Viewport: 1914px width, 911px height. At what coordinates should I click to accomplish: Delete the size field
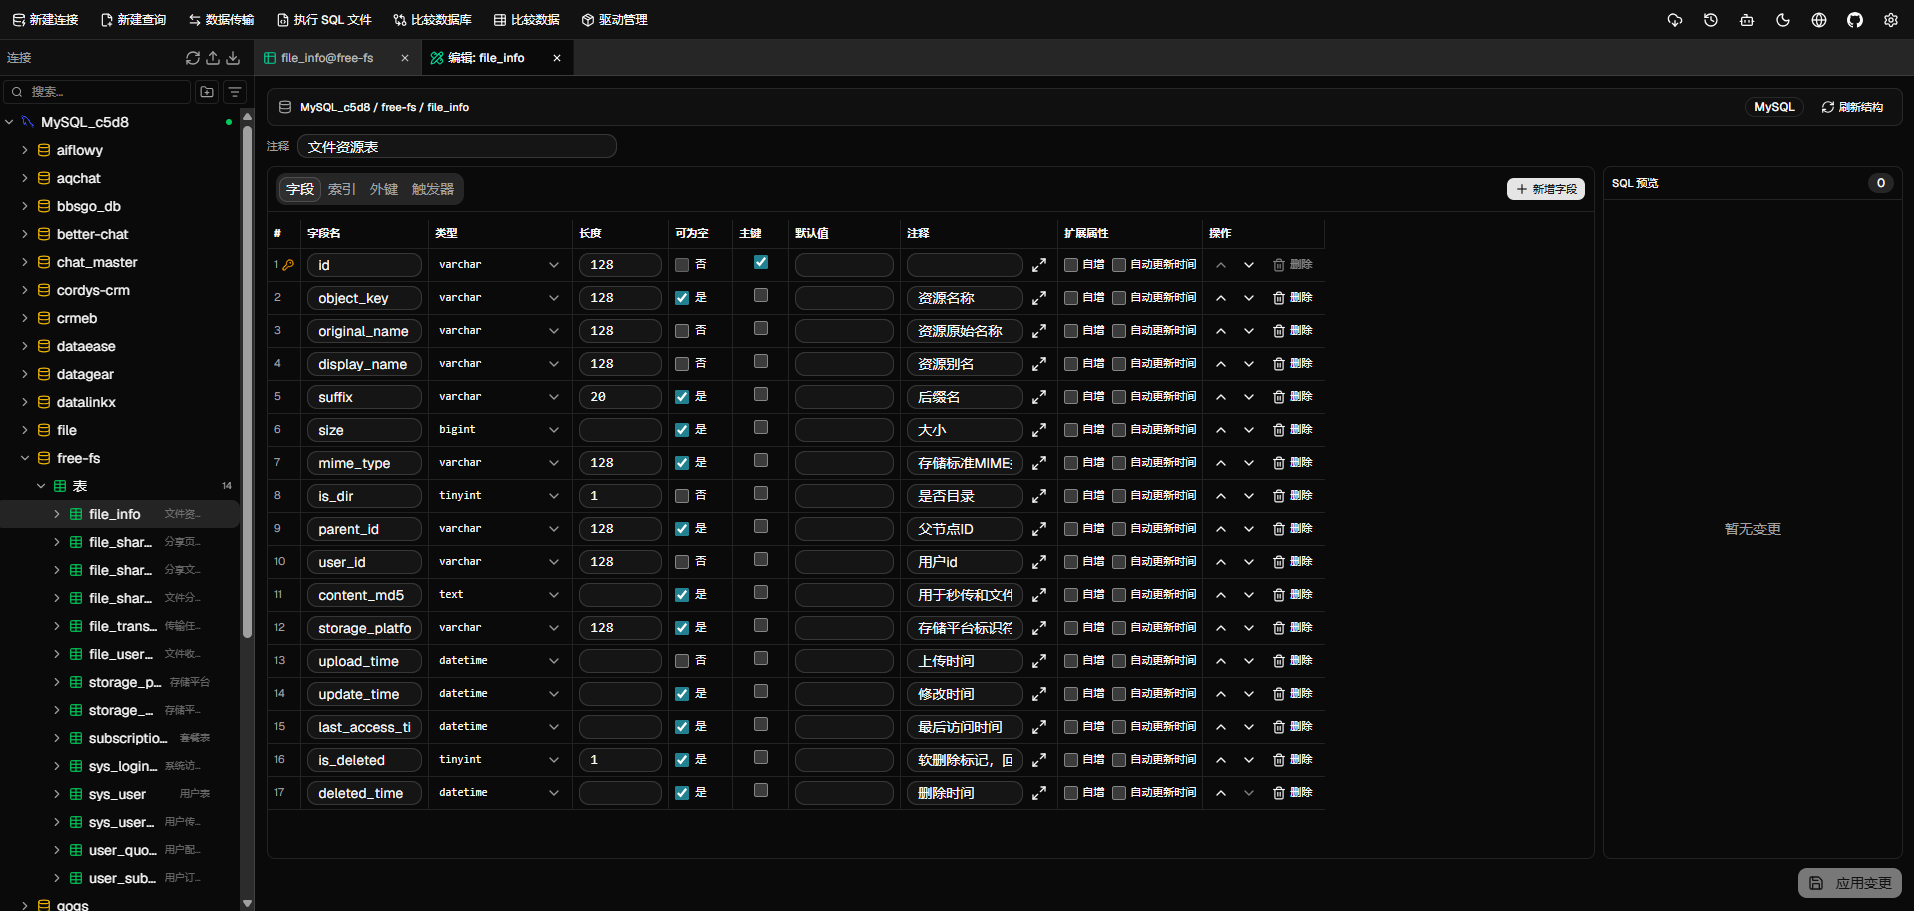tap(1292, 430)
